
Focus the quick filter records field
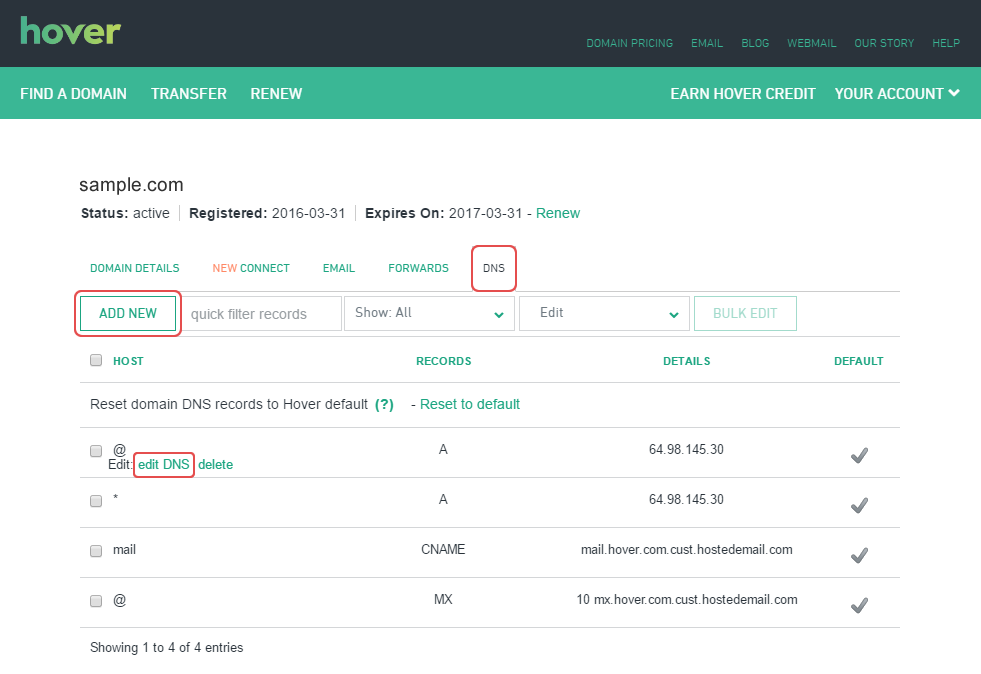(x=262, y=313)
